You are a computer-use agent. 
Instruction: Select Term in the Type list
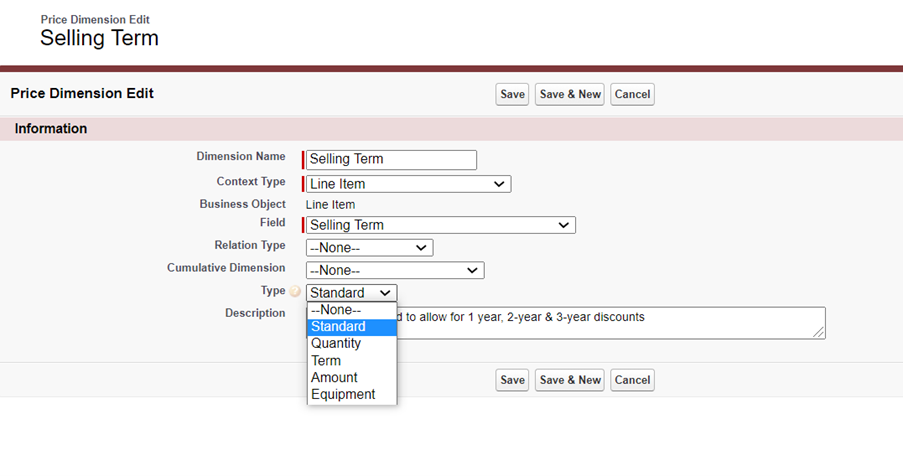(351, 361)
